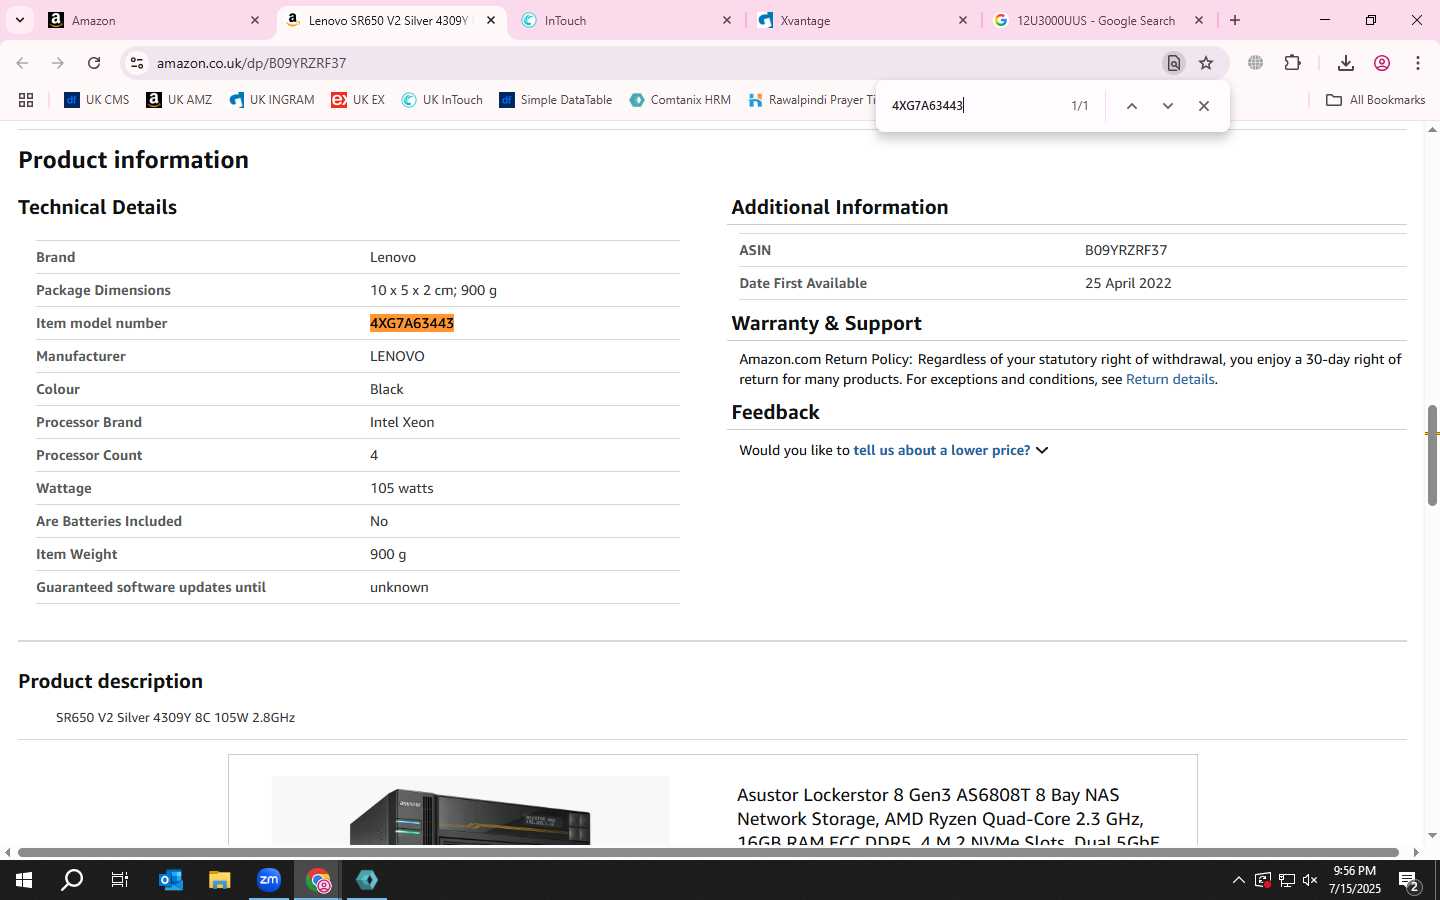
Task: Open the UK CMS bookmark
Action: pos(97,100)
